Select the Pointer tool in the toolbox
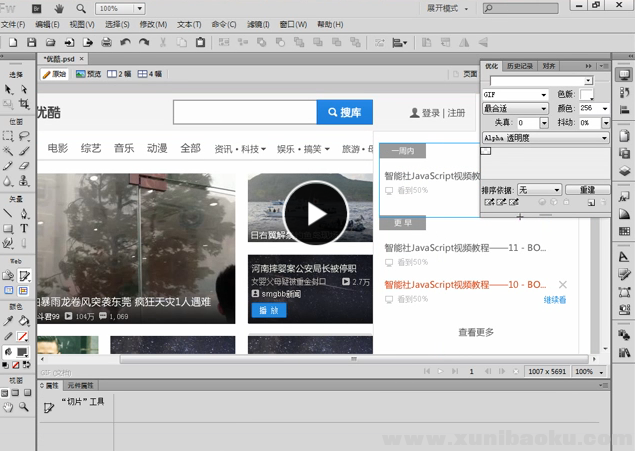Viewport: 635px width, 451px height. click(8, 89)
